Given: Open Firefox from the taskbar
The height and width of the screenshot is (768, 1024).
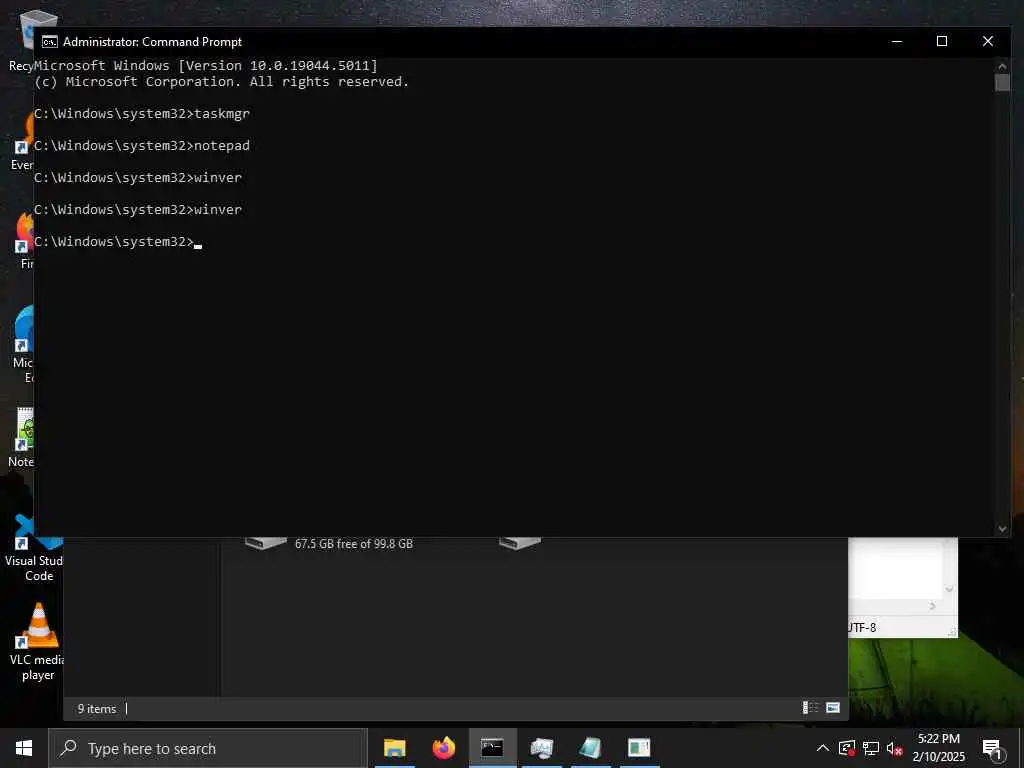Looking at the screenshot, I should pos(443,748).
